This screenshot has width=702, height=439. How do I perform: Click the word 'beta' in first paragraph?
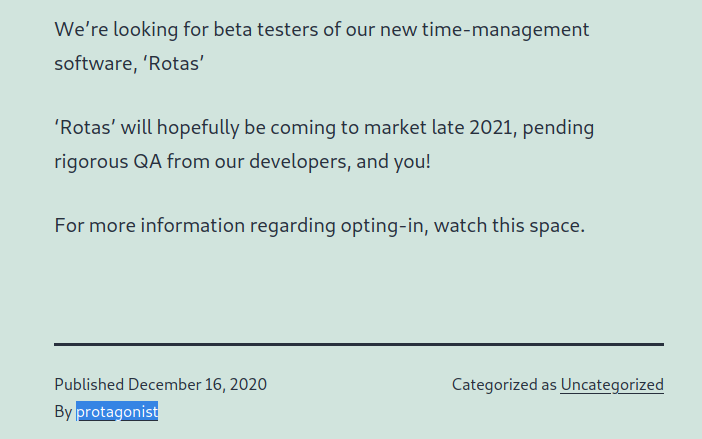(232, 30)
